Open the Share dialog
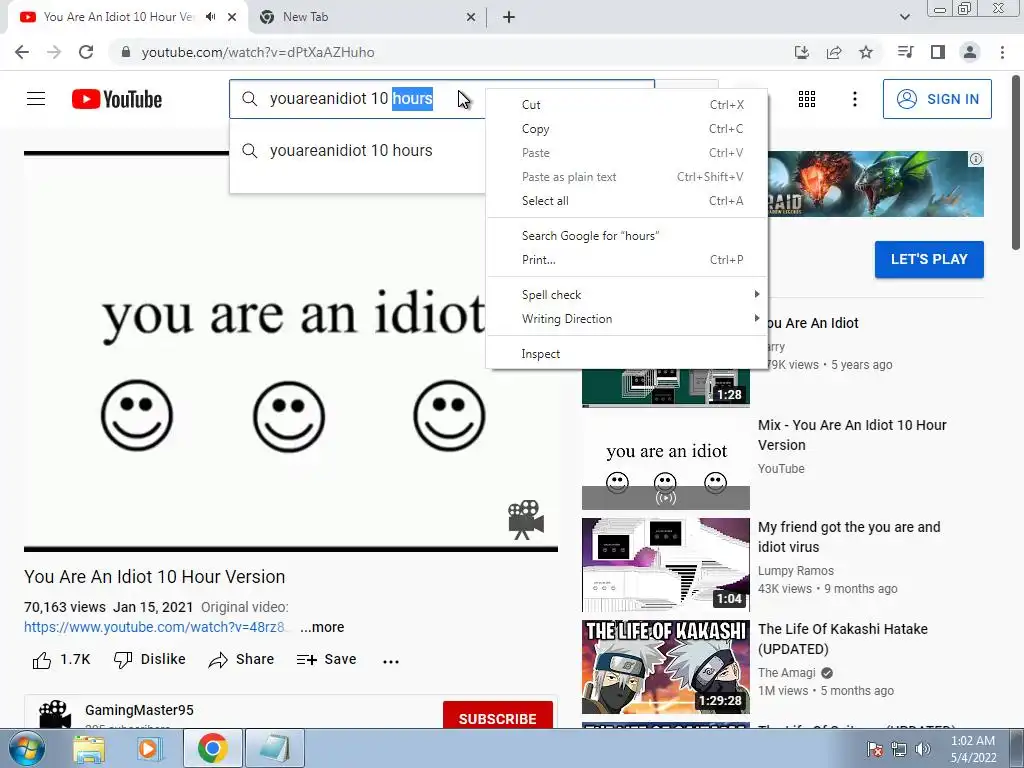 241,660
